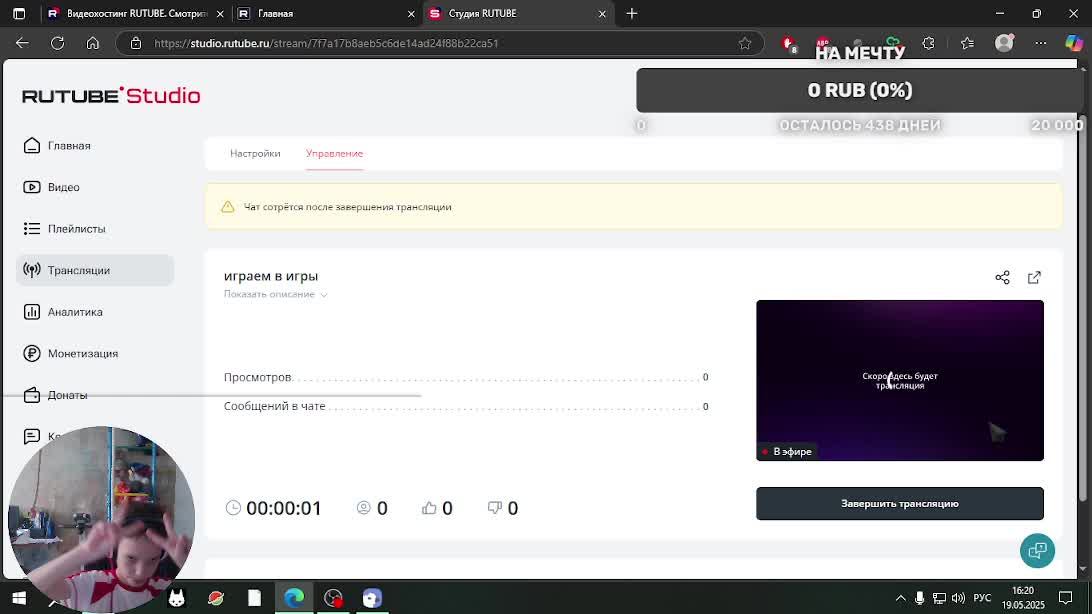Select Трансляции in the sidebar
The image size is (1092, 614).
point(95,270)
